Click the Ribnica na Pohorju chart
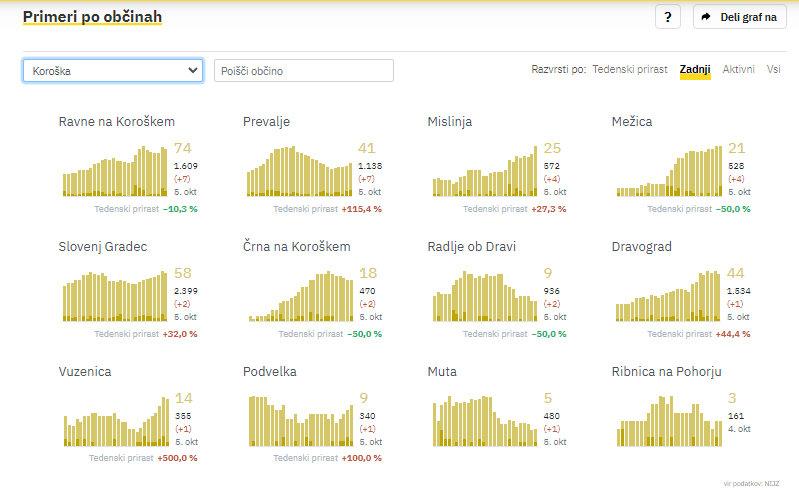The image size is (799, 495). [668, 420]
